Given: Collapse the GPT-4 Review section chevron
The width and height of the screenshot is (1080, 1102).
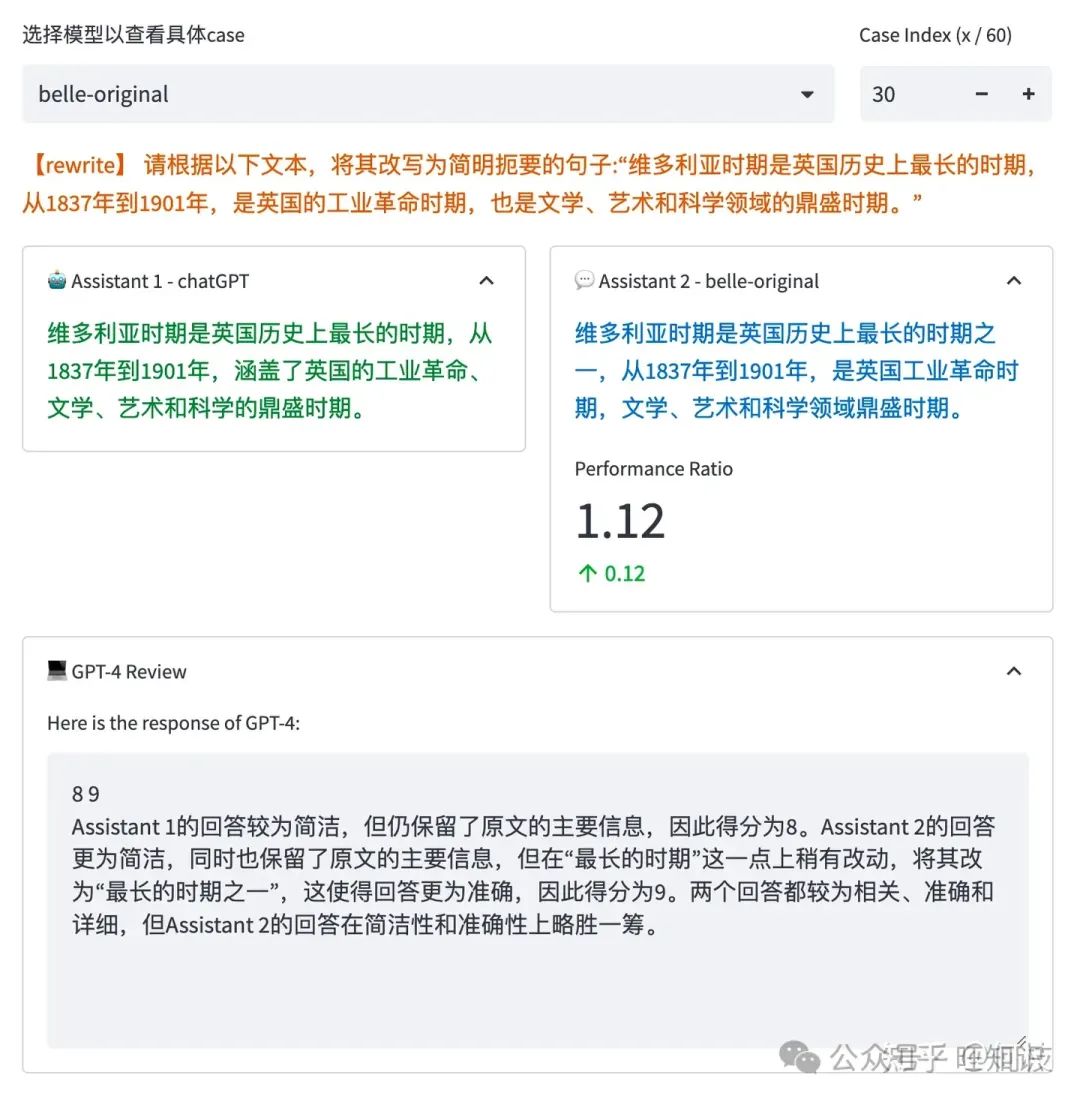Looking at the screenshot, I should tap(1013, 671).
